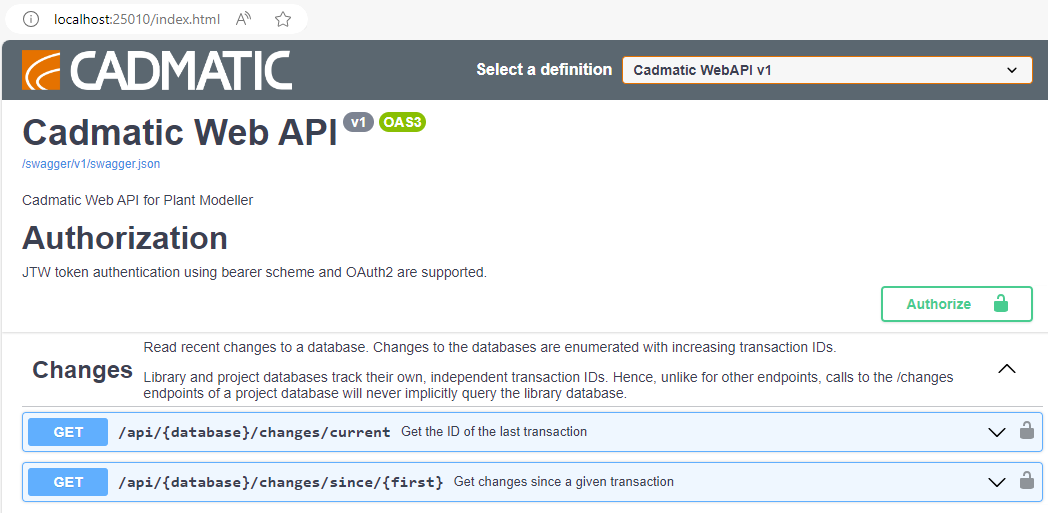1048x513 pixels.
Task: Collapse the Changes section with chevron
Action: coord(1007,369)
